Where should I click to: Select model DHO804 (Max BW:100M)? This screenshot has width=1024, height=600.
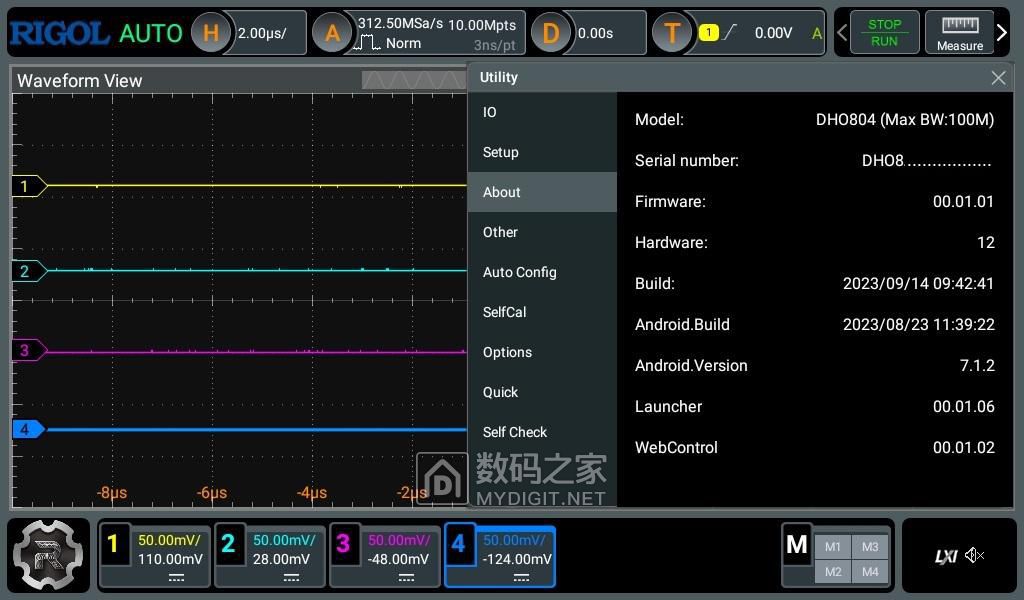point(905,119)
